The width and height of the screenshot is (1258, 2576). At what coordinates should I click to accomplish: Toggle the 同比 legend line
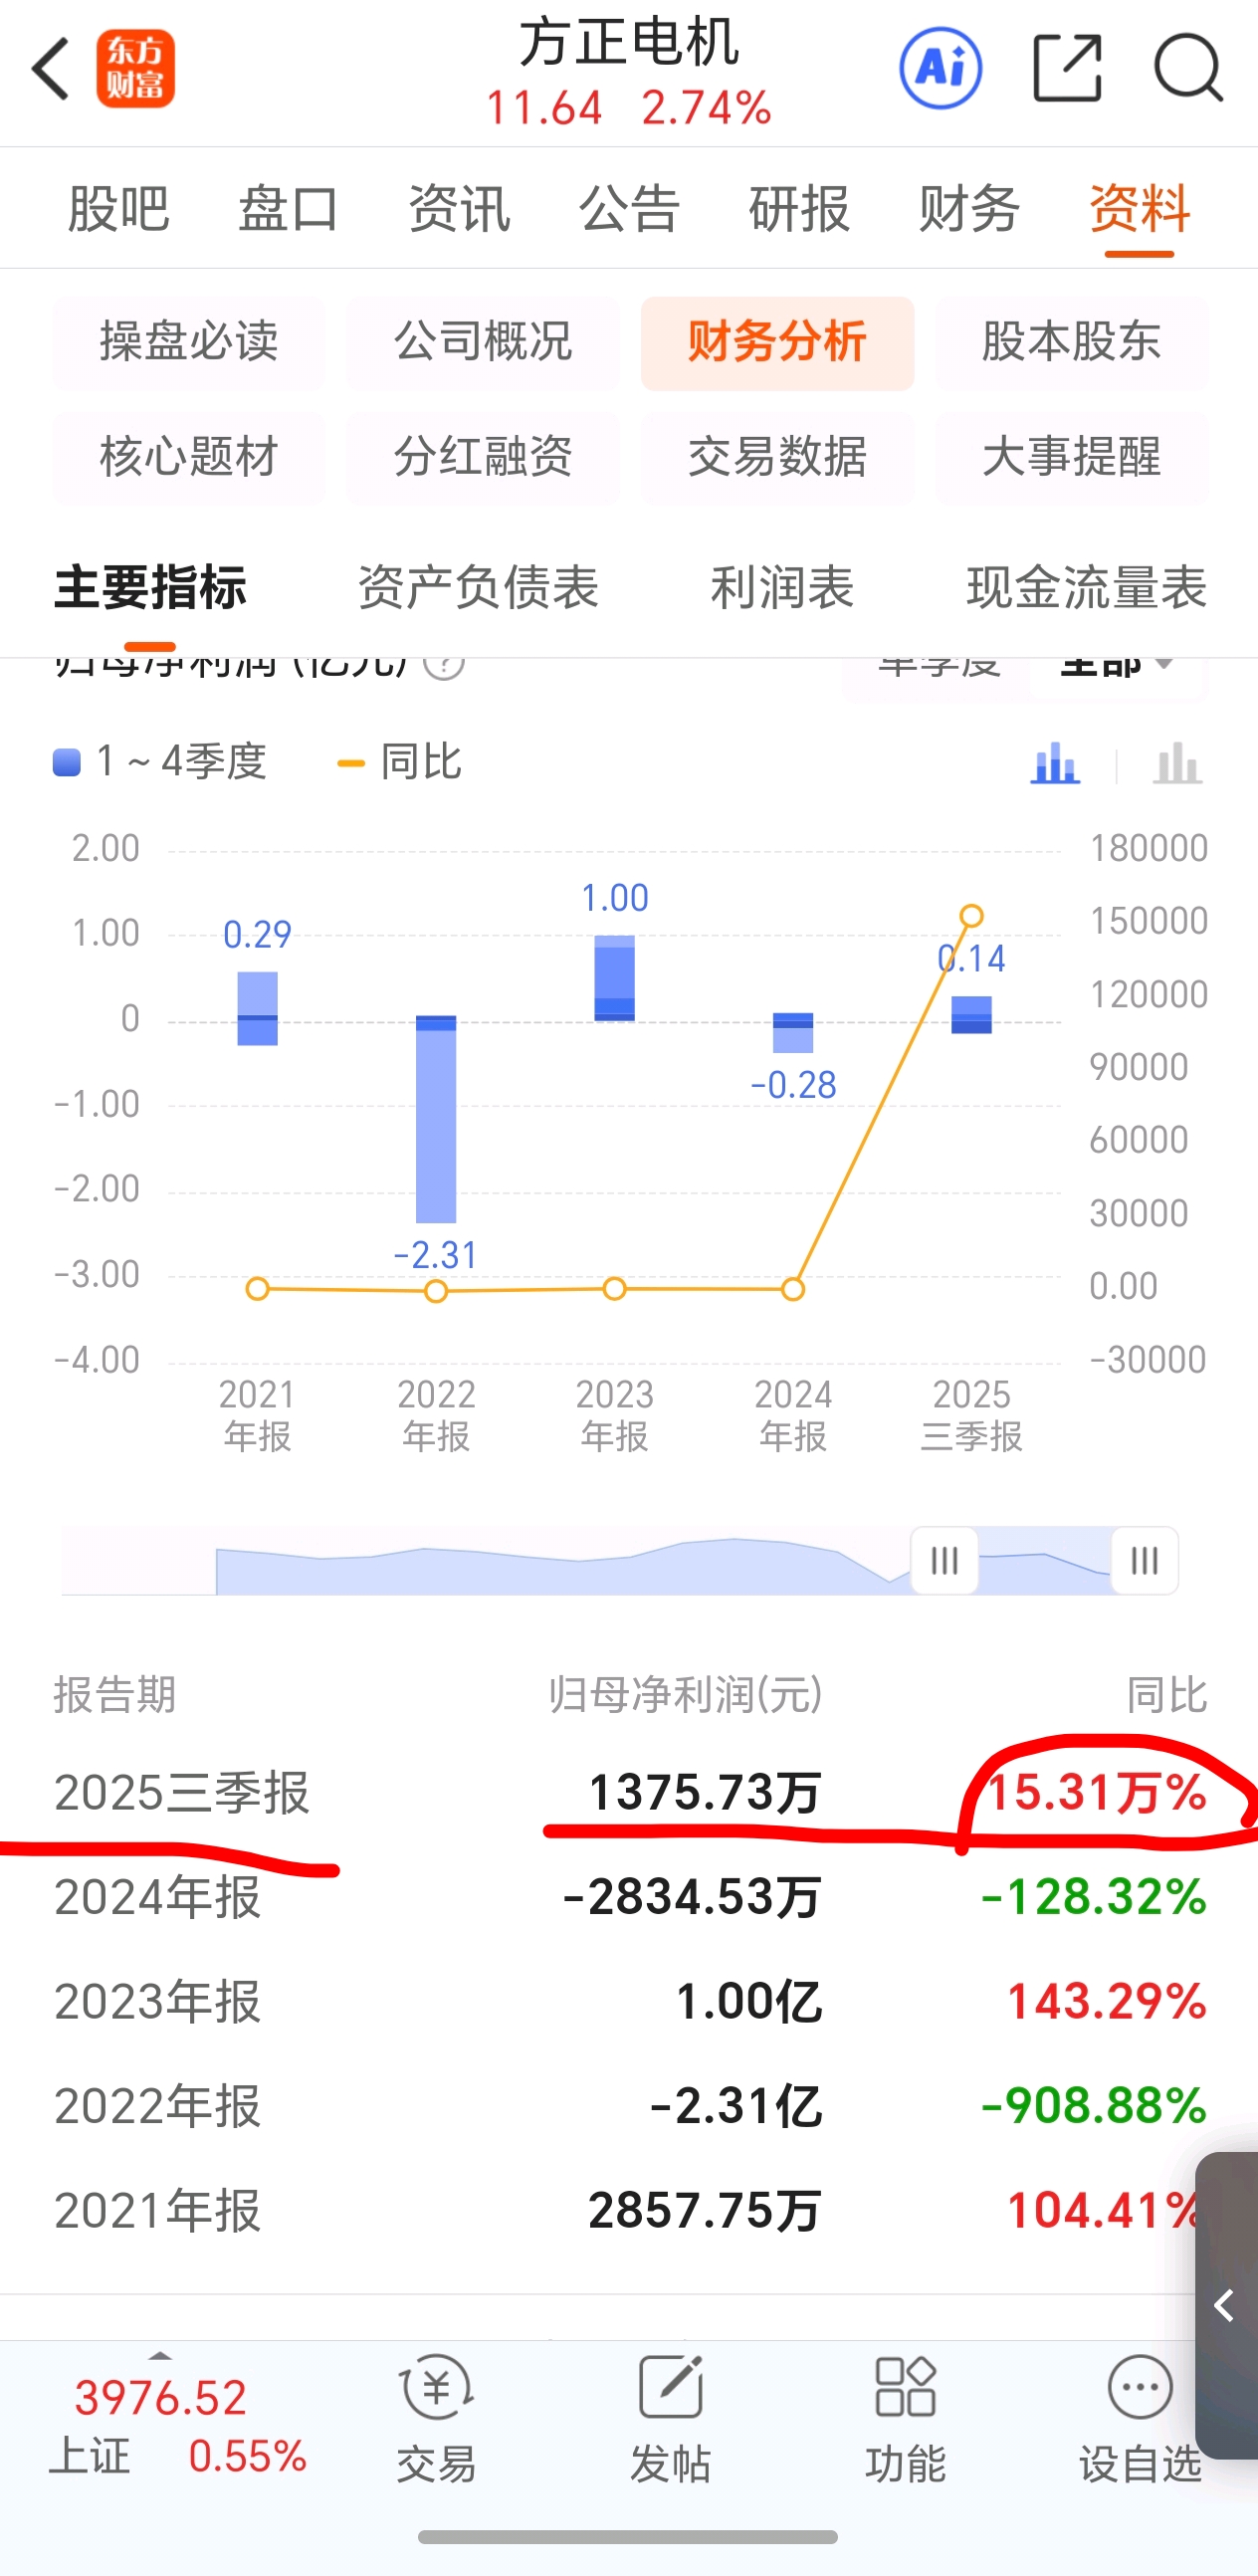[x=400, y=762]
